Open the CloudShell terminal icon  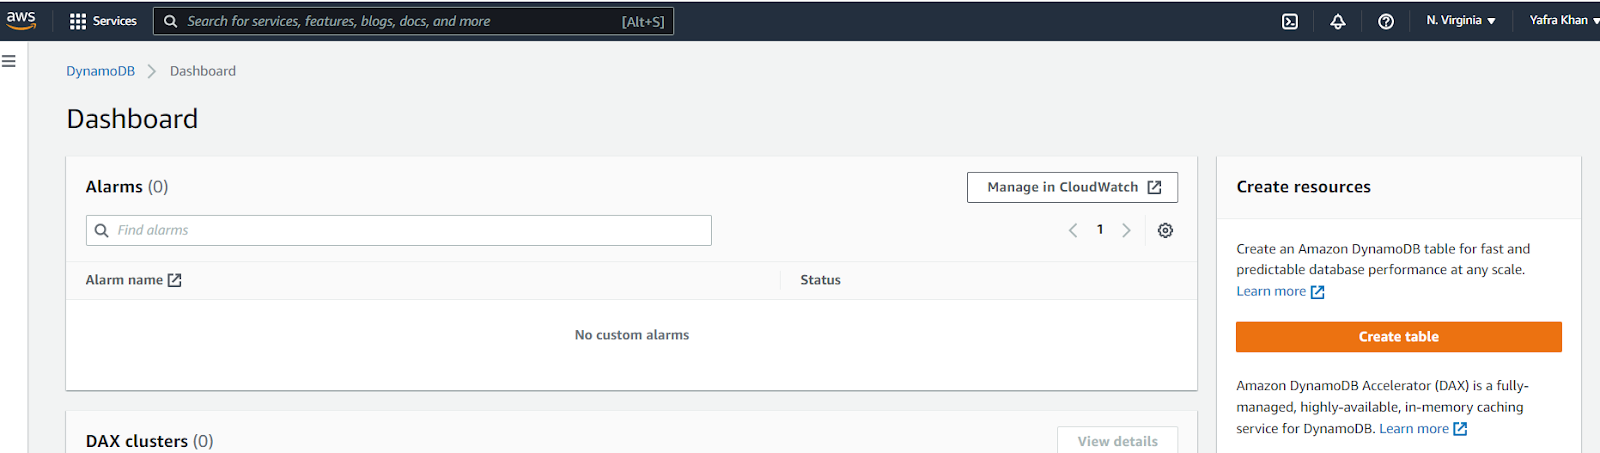coord(1290,21)
